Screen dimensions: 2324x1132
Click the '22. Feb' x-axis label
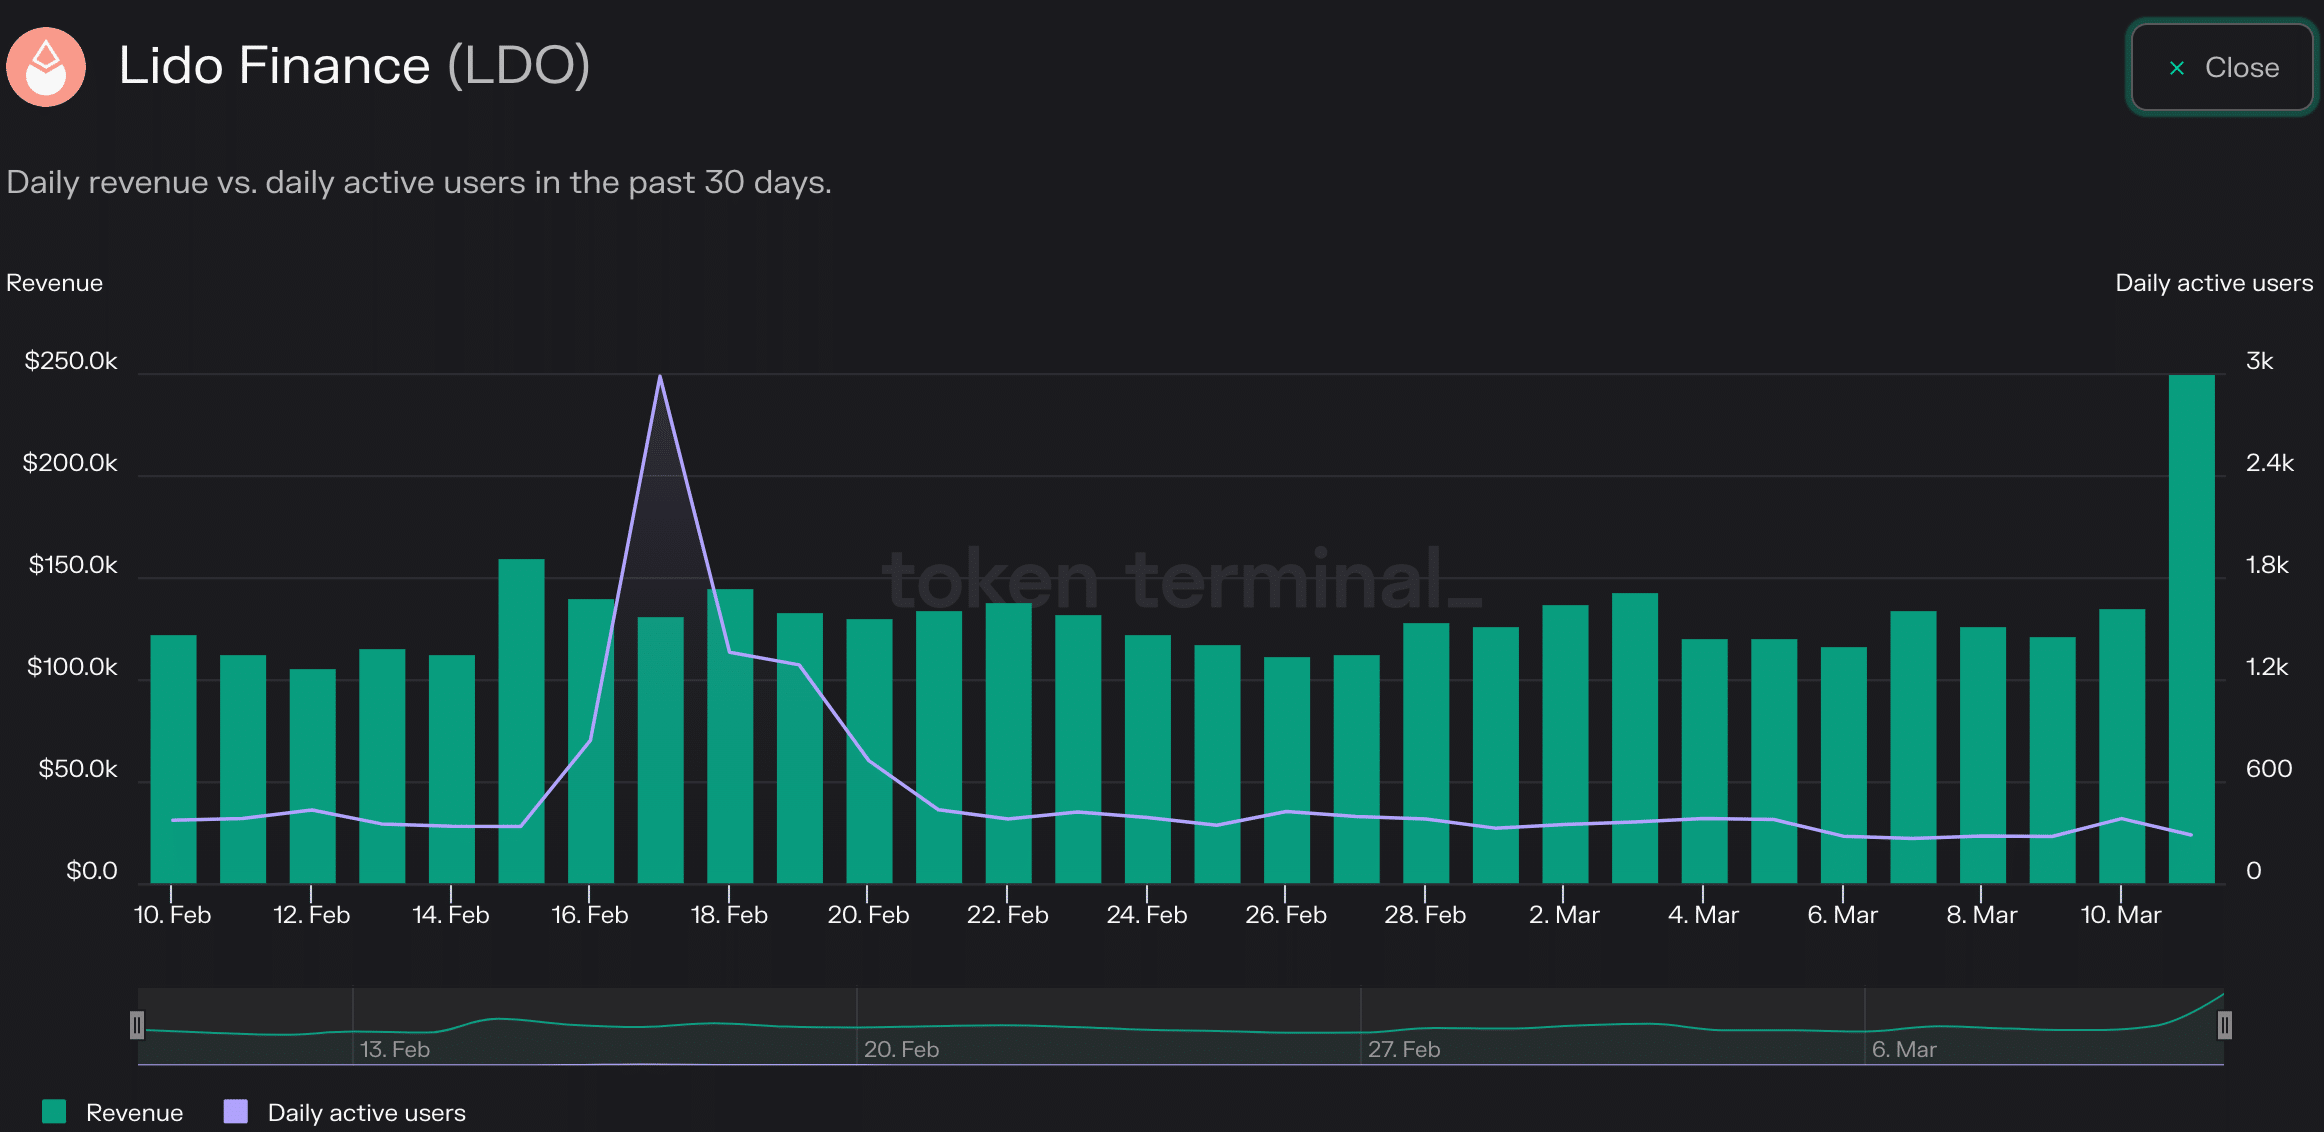pos(1007,915)
